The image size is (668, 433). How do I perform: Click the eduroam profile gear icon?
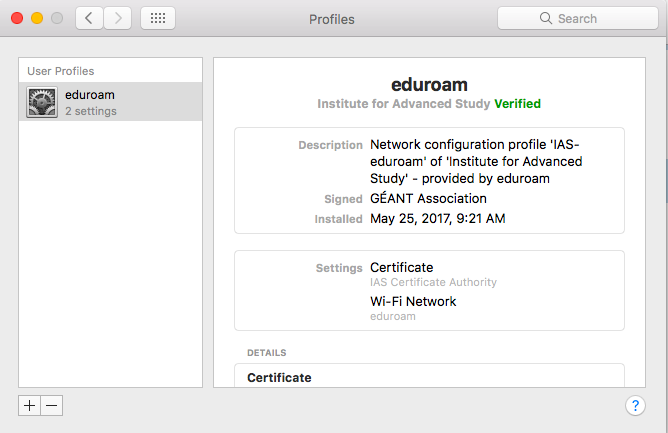pos(42,102)
